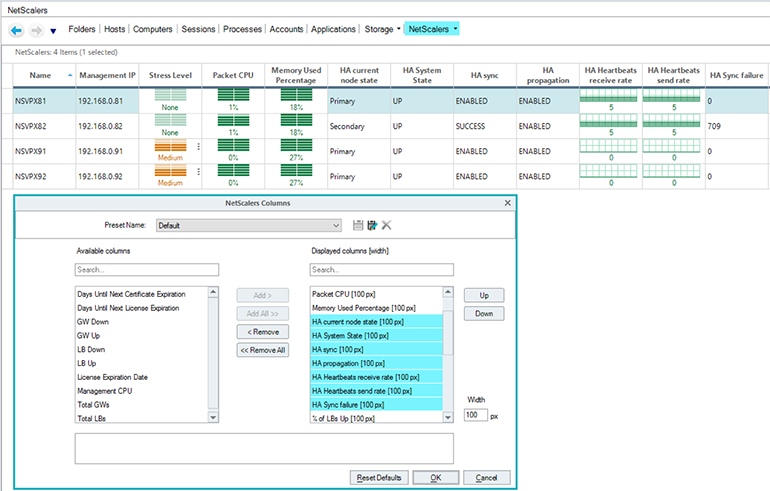This screenshot has width=770, height=491.
Task: Click the grey forward navigation arrow
Action: pos(36,31)
